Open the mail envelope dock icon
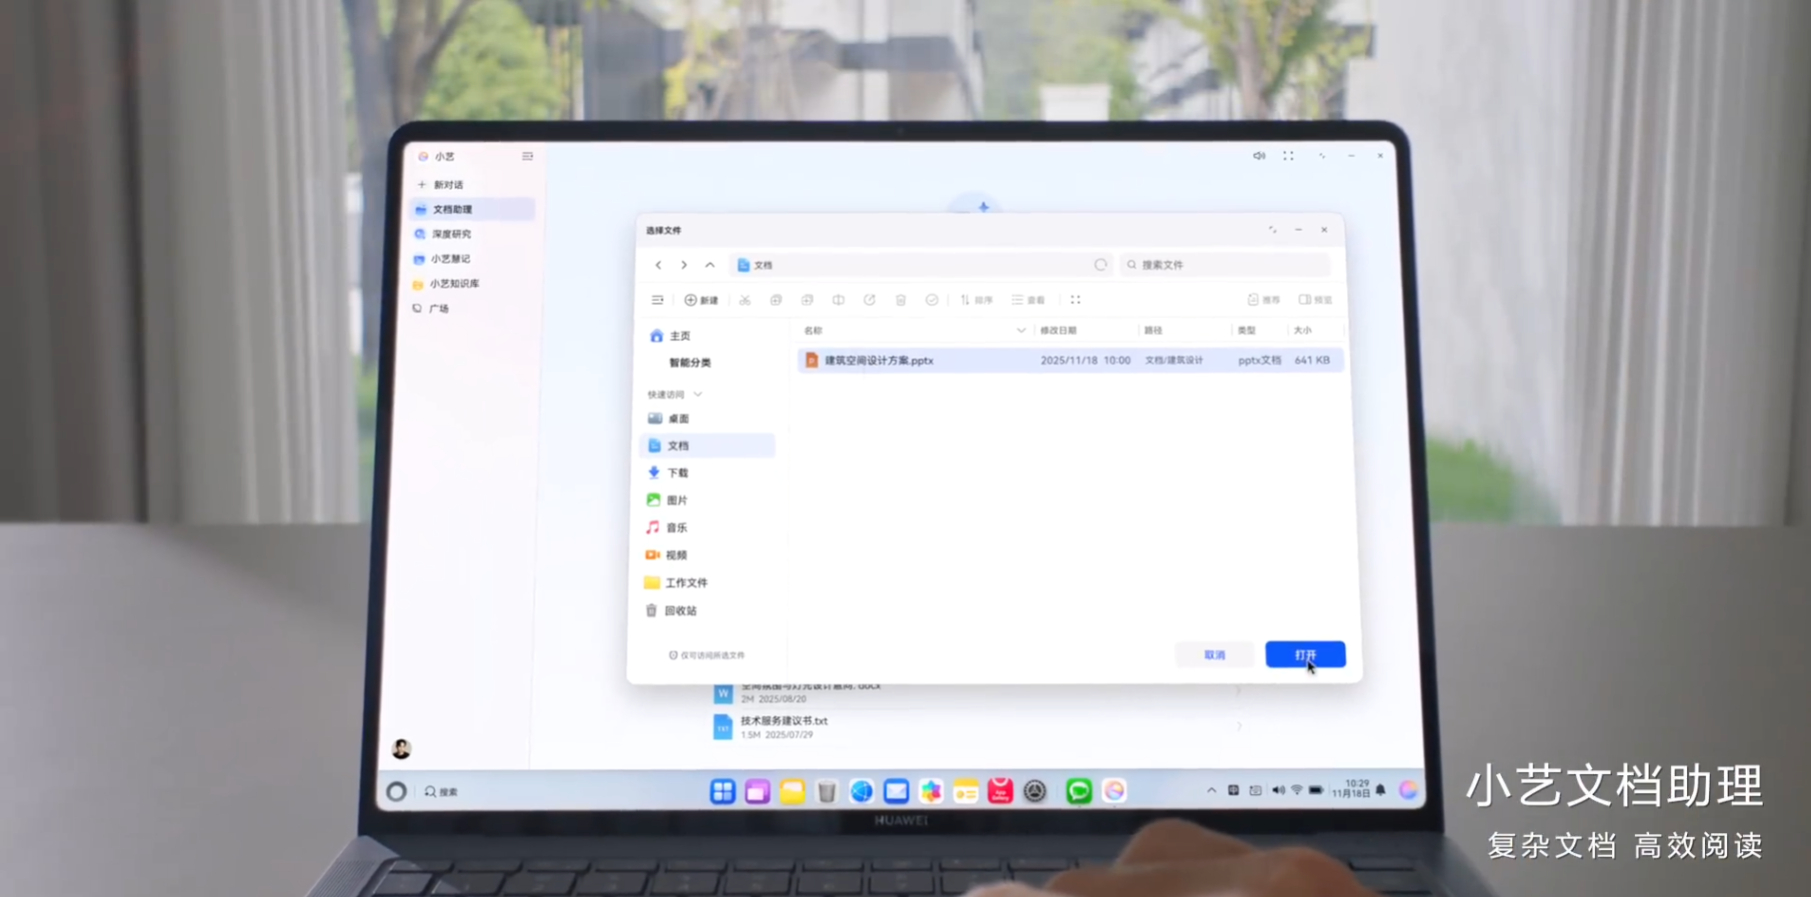1811x897 pixels. [x=896, y=792]
